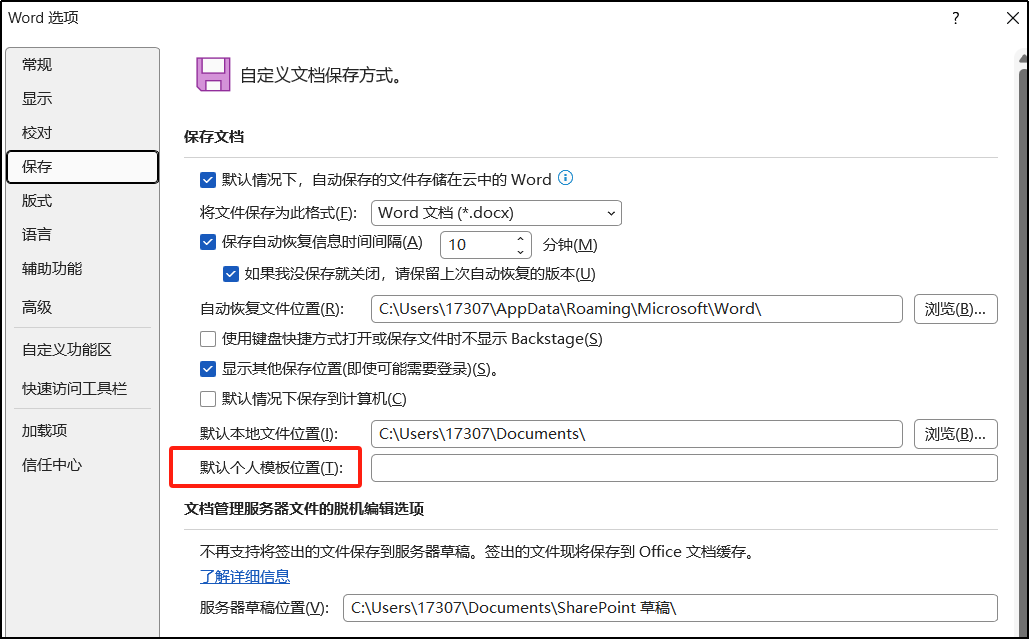Click the 自动恢复文件位置 path field
1029x639 pixels.
click(x=637, y=309)
